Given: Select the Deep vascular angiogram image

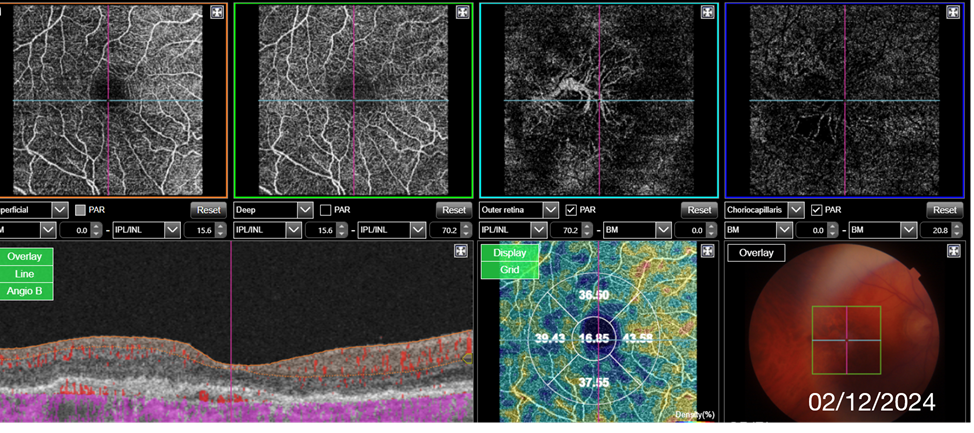Looking at the screenshot, I should click(x=353, y=101).
